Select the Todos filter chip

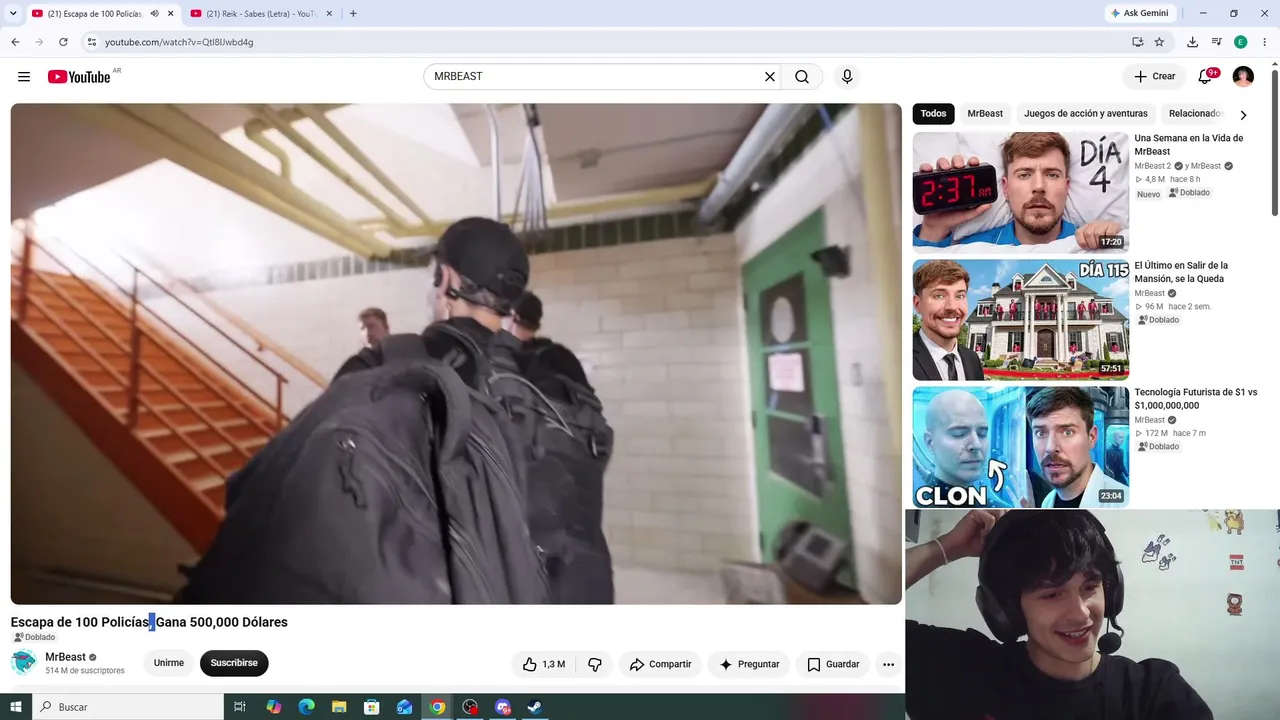coord(933,114)
